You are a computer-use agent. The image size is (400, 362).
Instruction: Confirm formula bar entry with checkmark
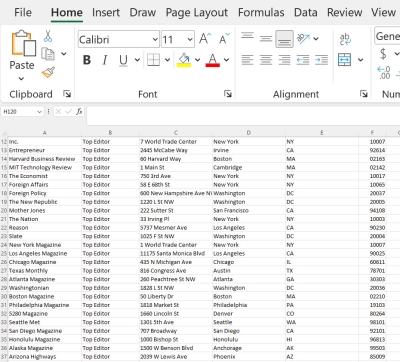point(69,111)
